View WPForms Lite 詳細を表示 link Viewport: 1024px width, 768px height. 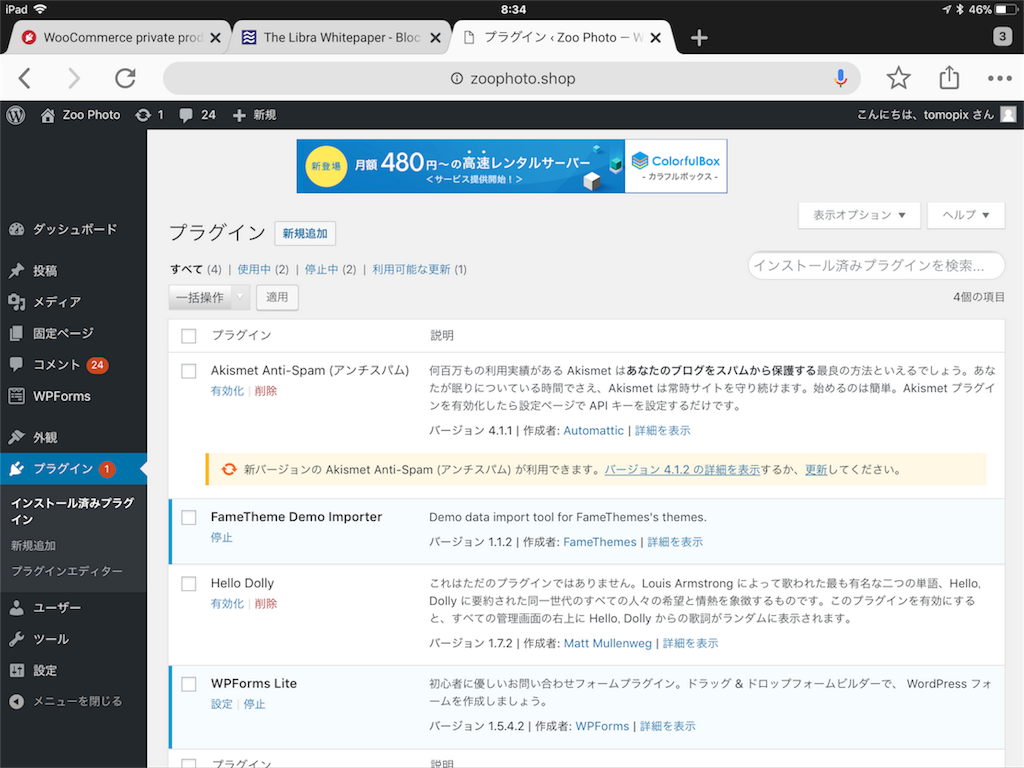point(667,726)
